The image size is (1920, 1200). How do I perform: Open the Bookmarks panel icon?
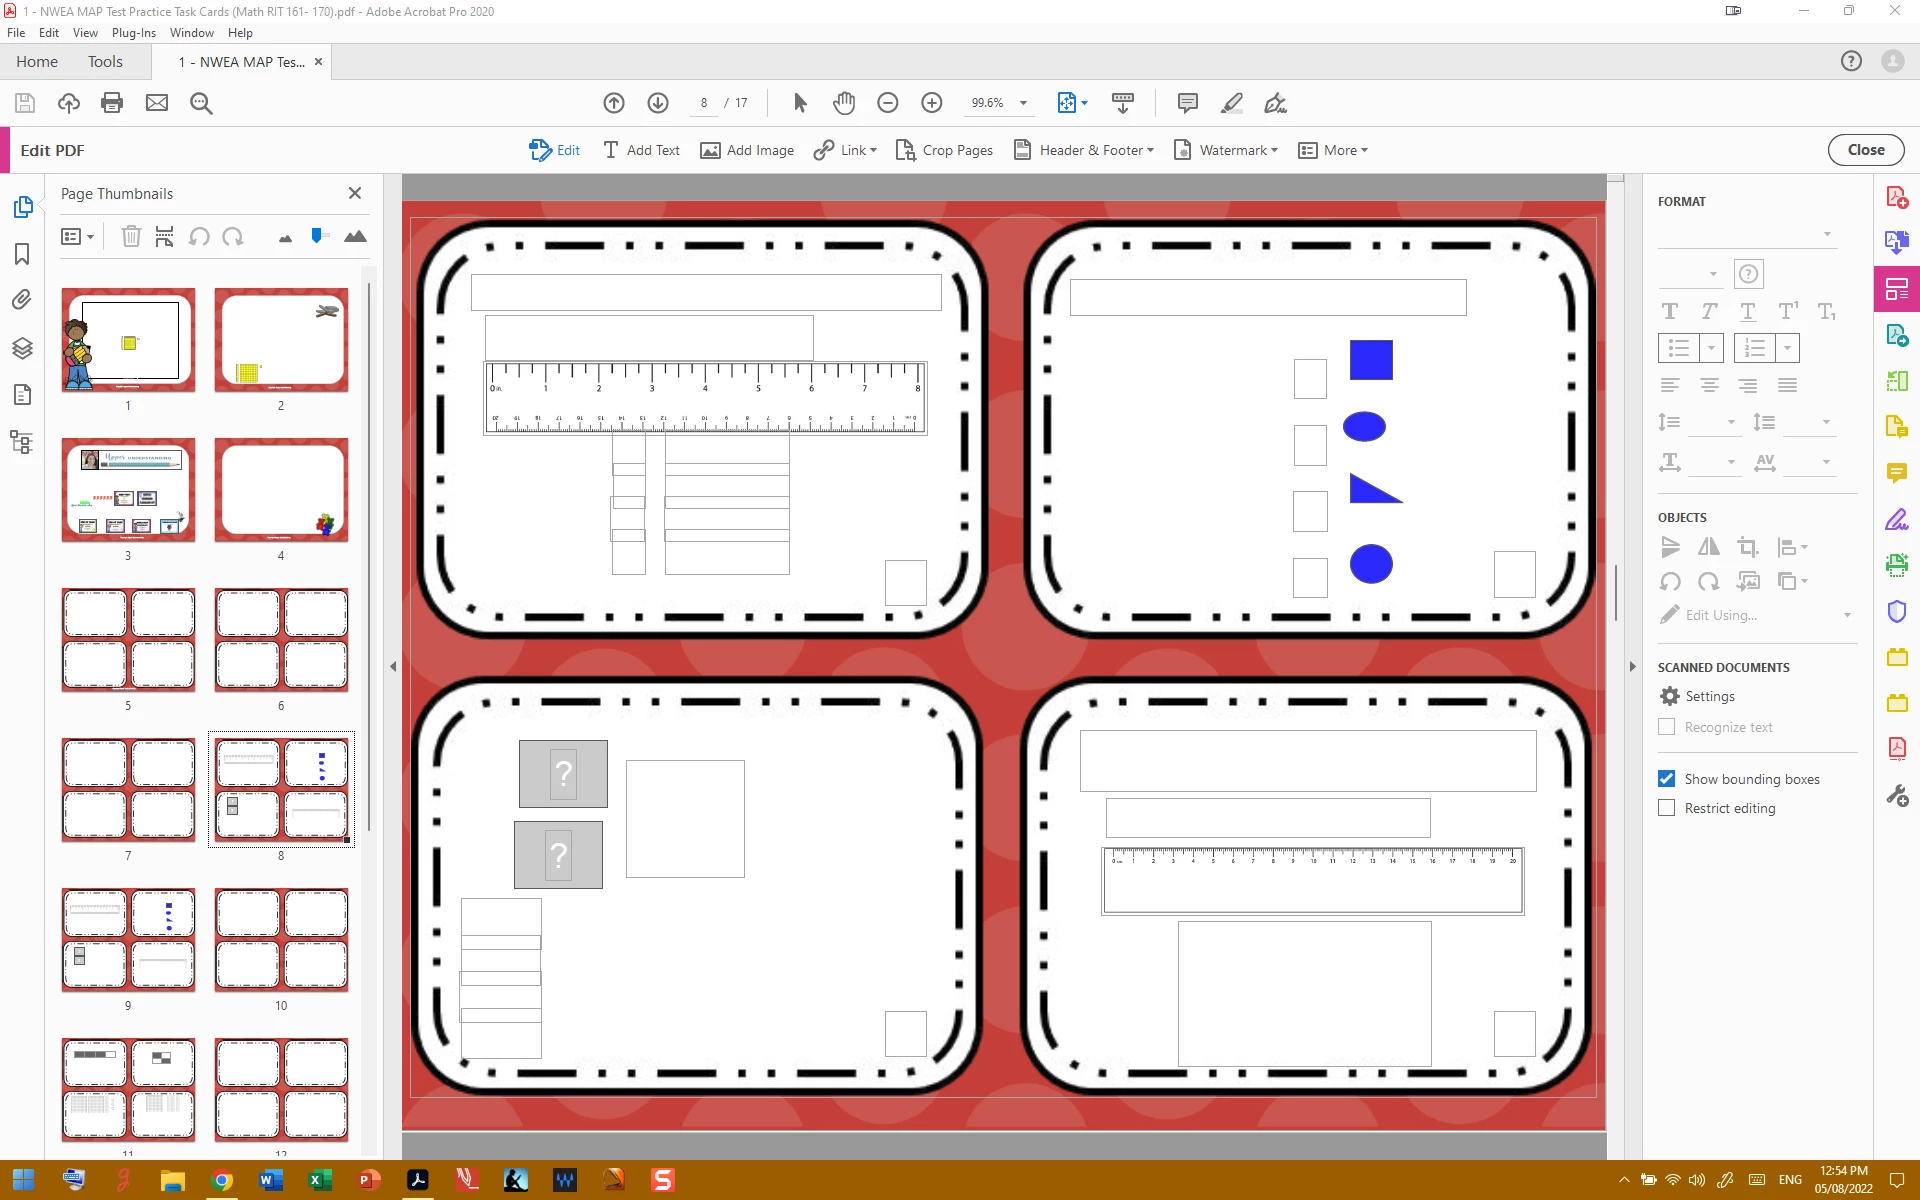pos(22,254)
